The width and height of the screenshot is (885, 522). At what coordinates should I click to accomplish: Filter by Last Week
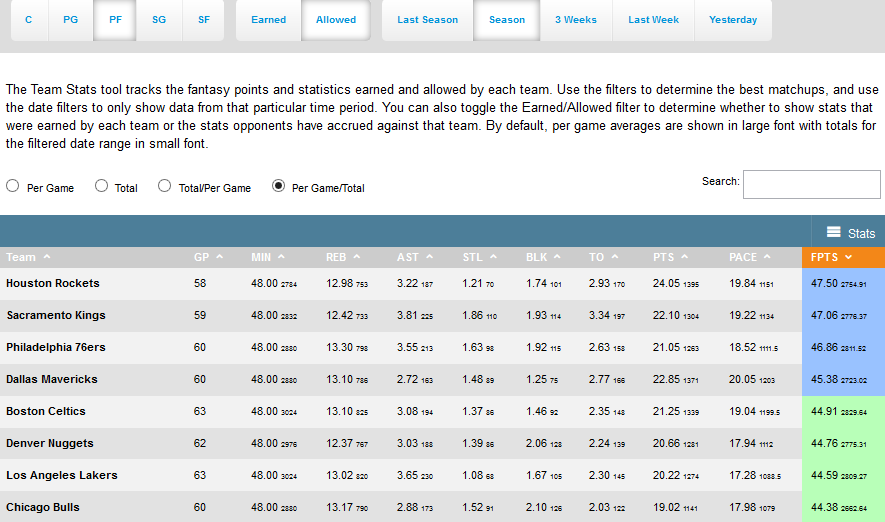tap(654, 20)
